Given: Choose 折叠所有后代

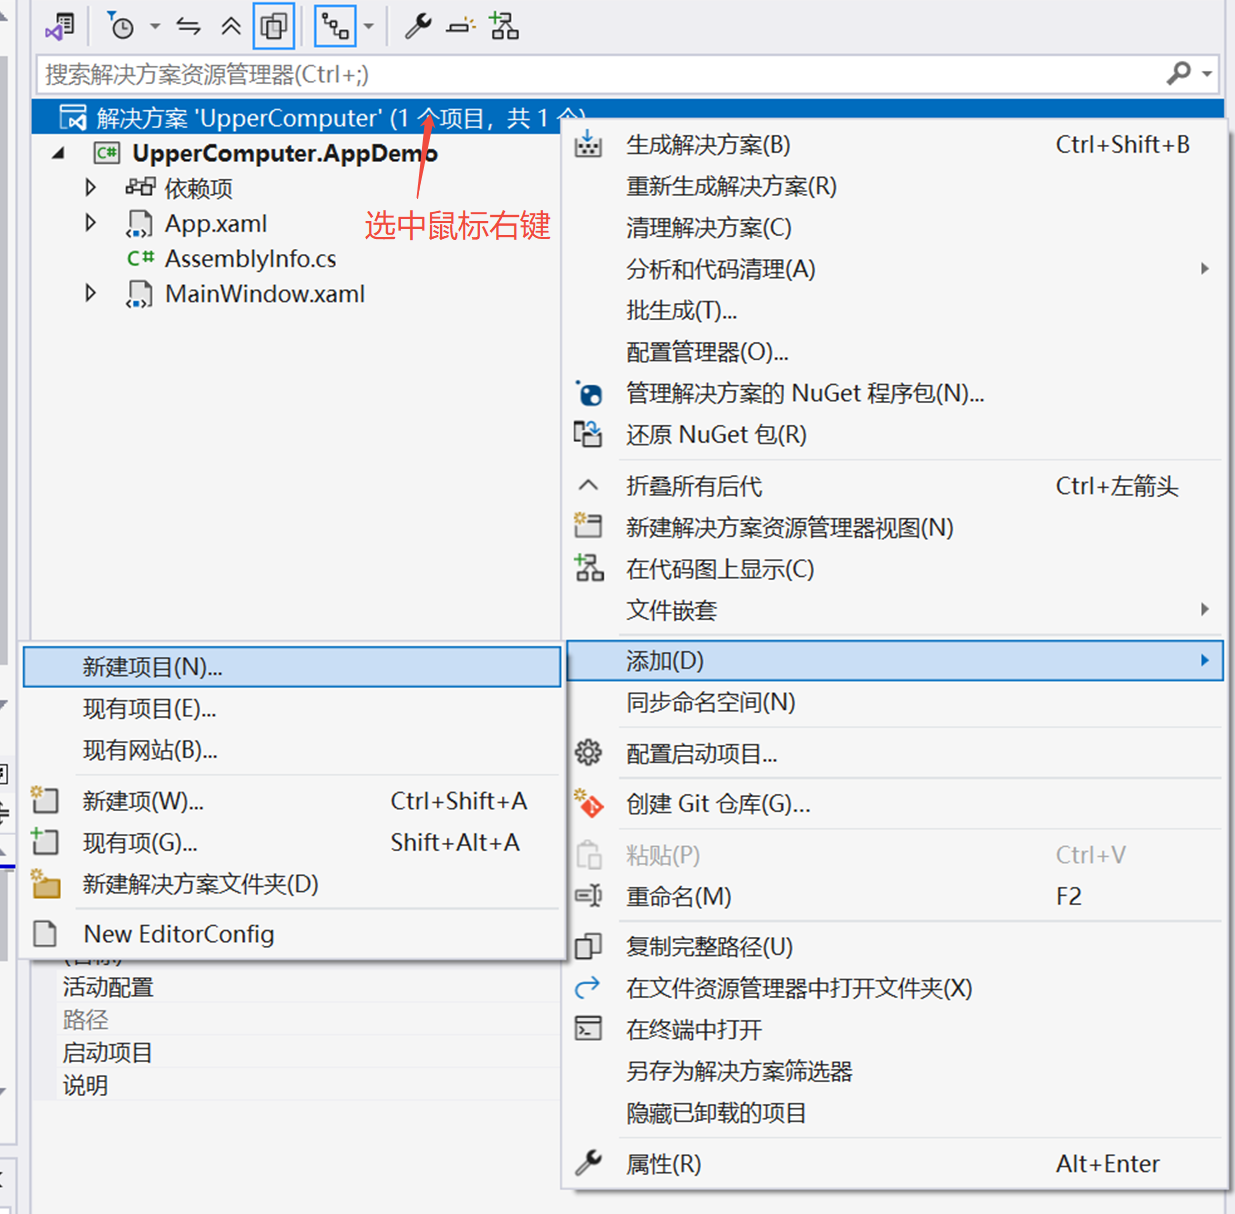Looking at the screenshot, I should (895, 486).
